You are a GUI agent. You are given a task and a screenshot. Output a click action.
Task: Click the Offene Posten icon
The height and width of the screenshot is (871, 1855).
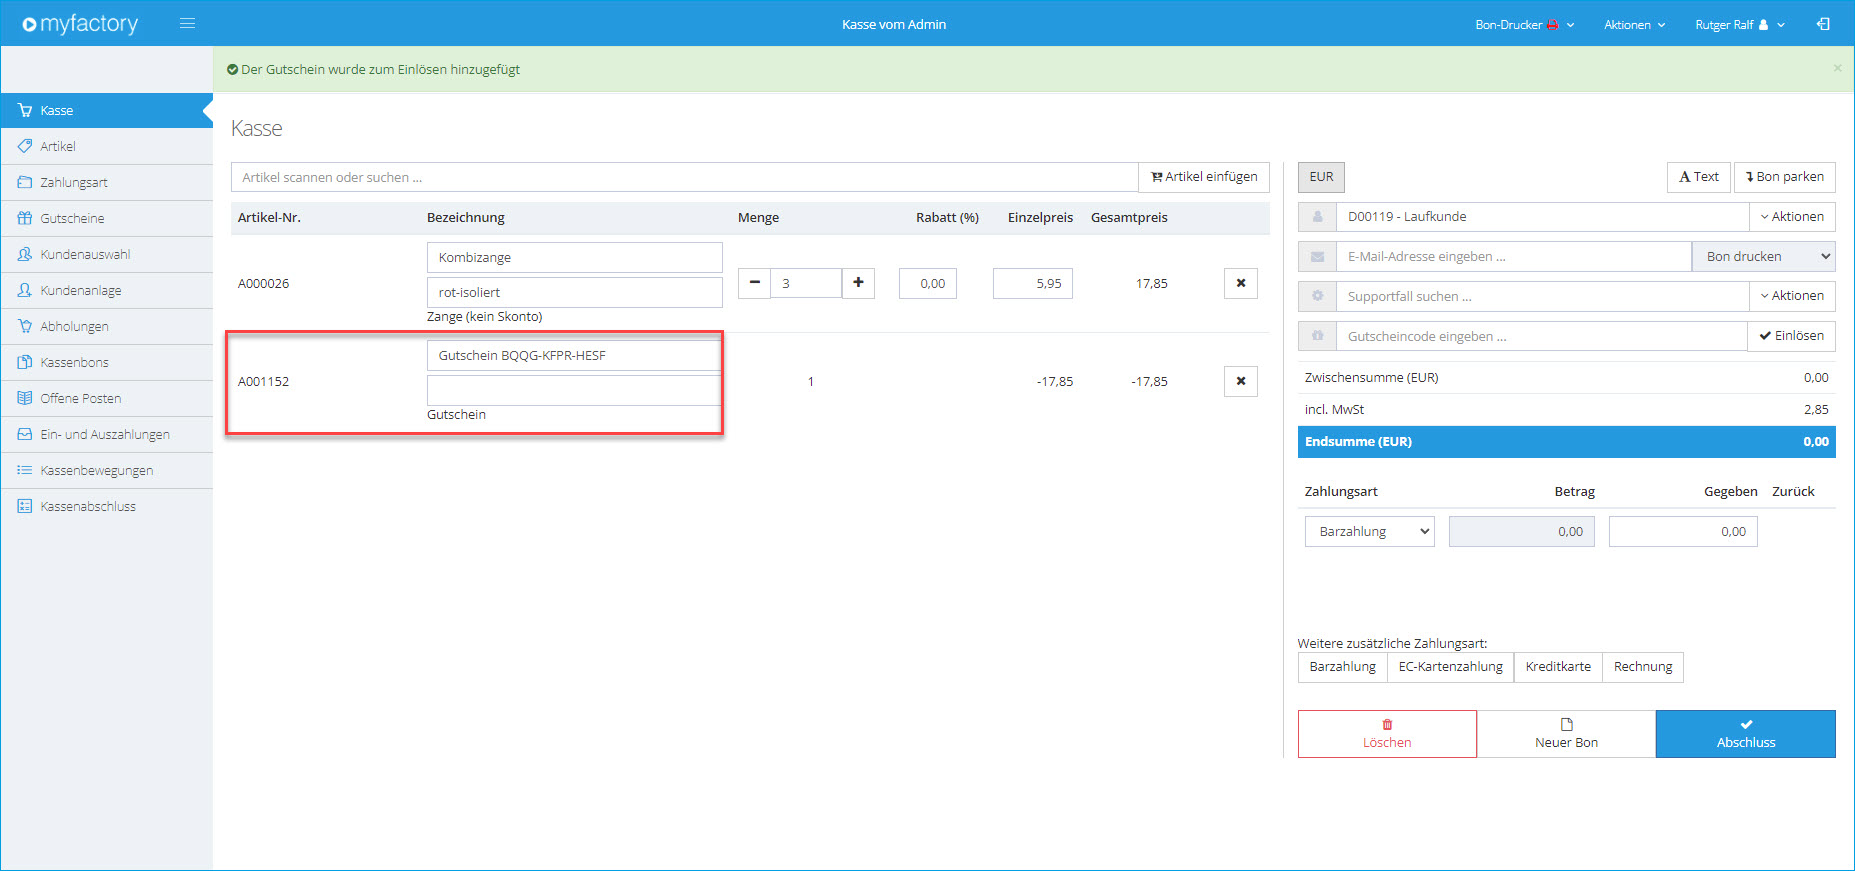(25, 398)
